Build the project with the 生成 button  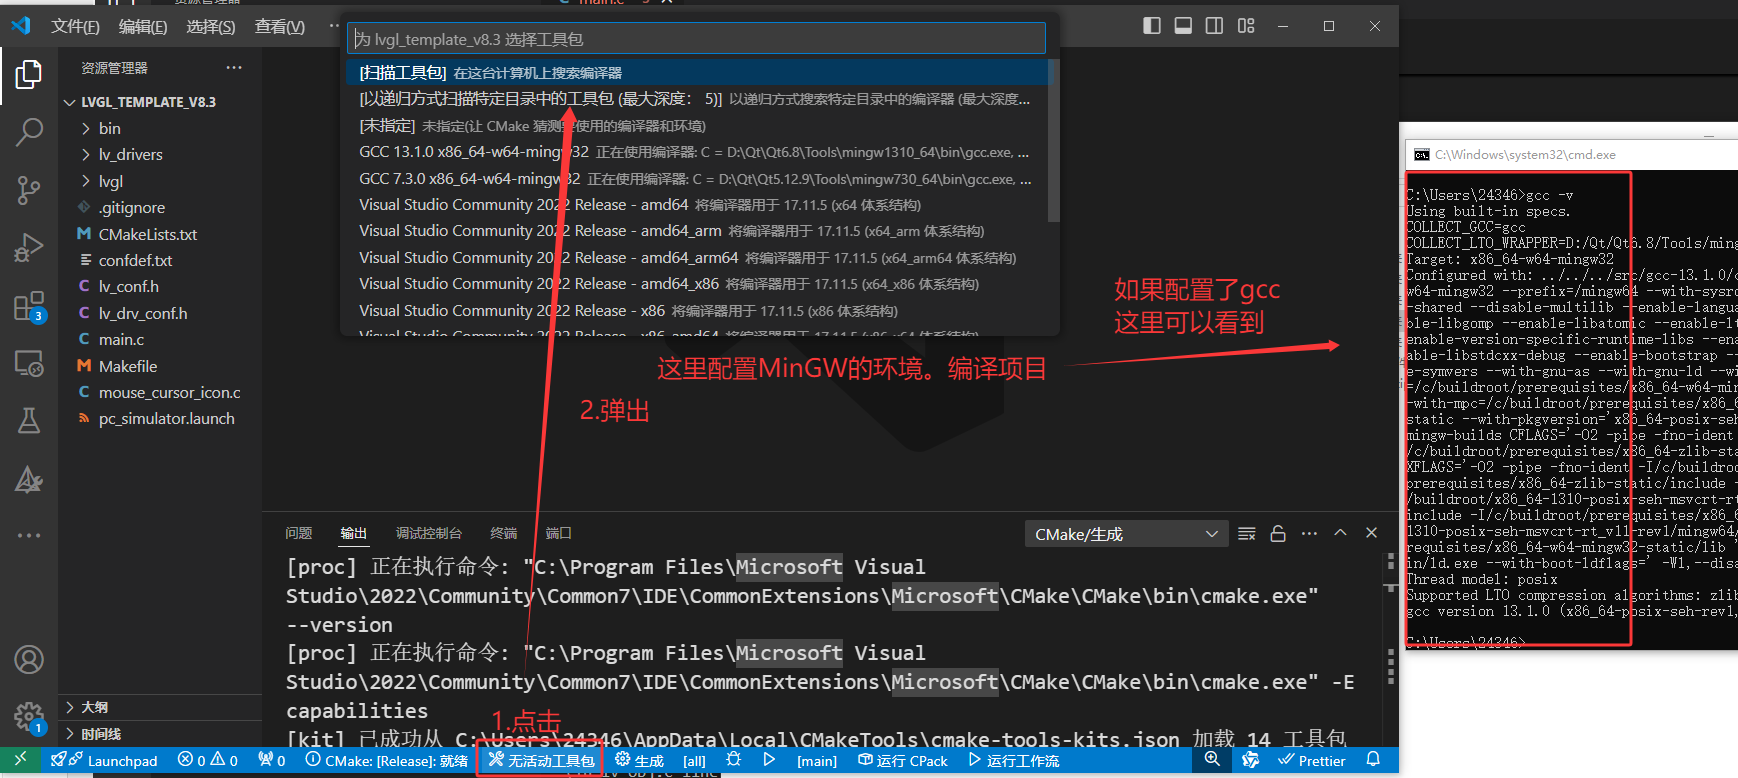point(640,760)
